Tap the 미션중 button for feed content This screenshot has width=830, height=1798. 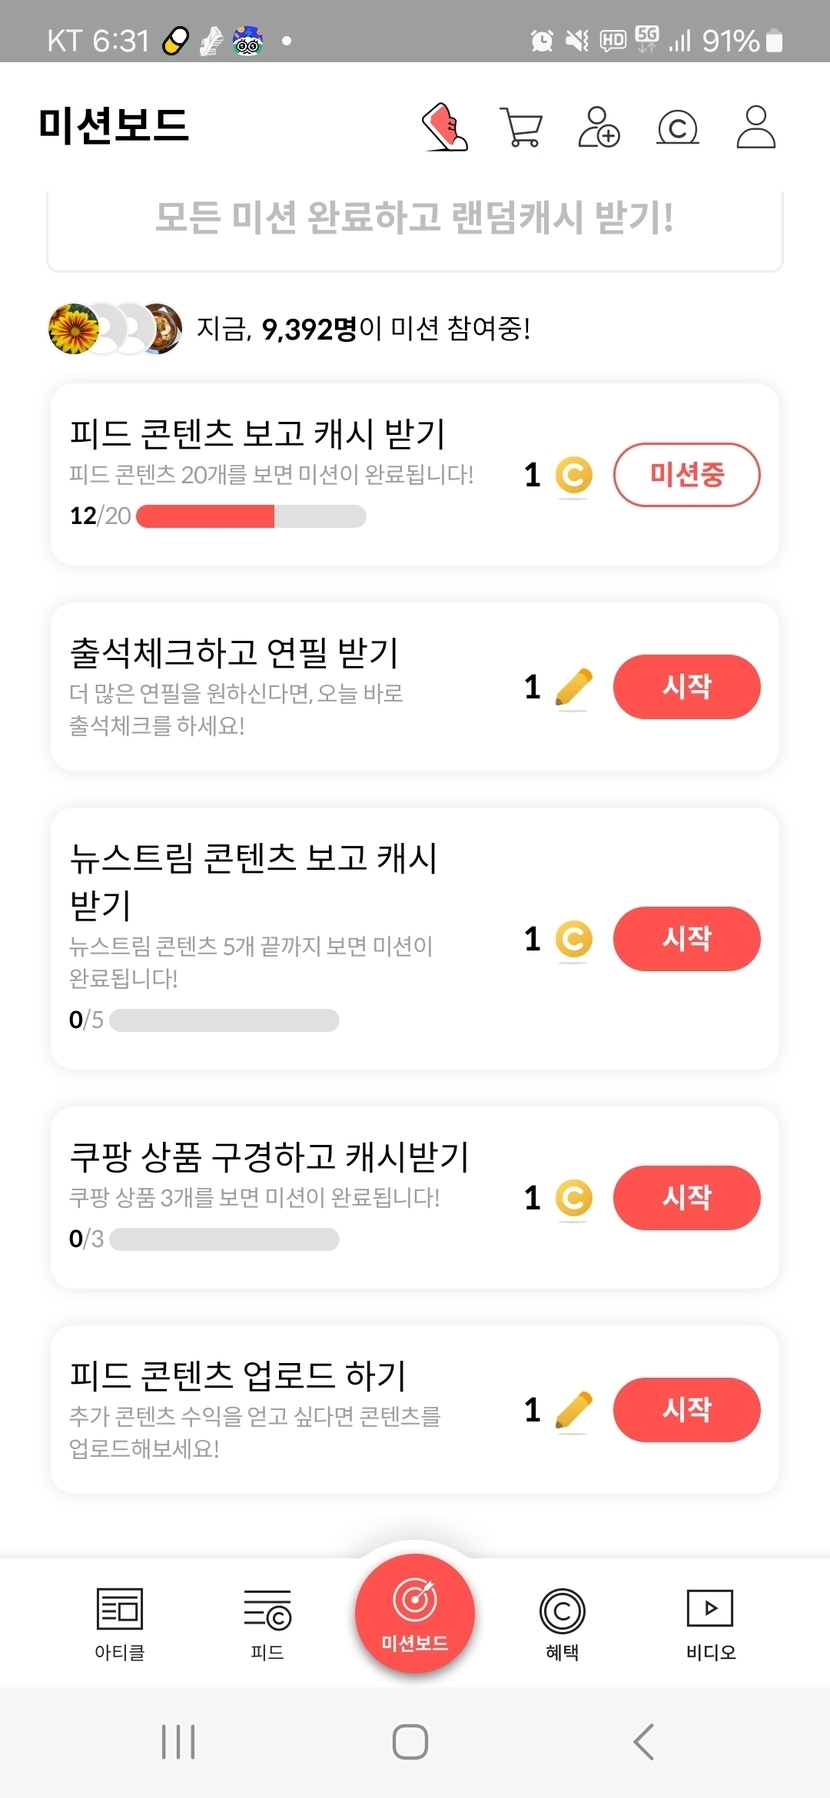pyautogui.click(x=686, y=474)
